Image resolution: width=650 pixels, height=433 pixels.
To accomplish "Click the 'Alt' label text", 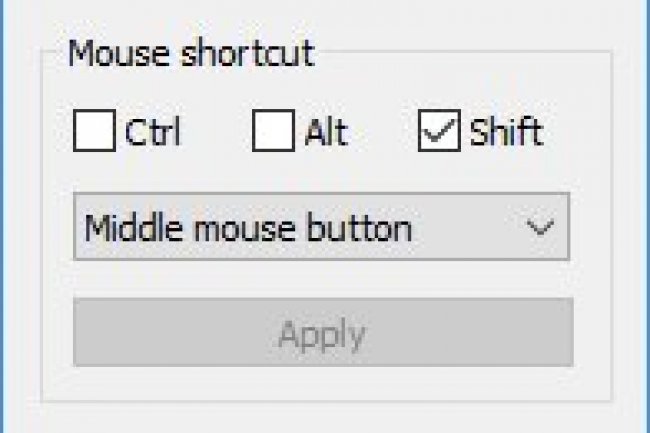I will tap(326, 132).
